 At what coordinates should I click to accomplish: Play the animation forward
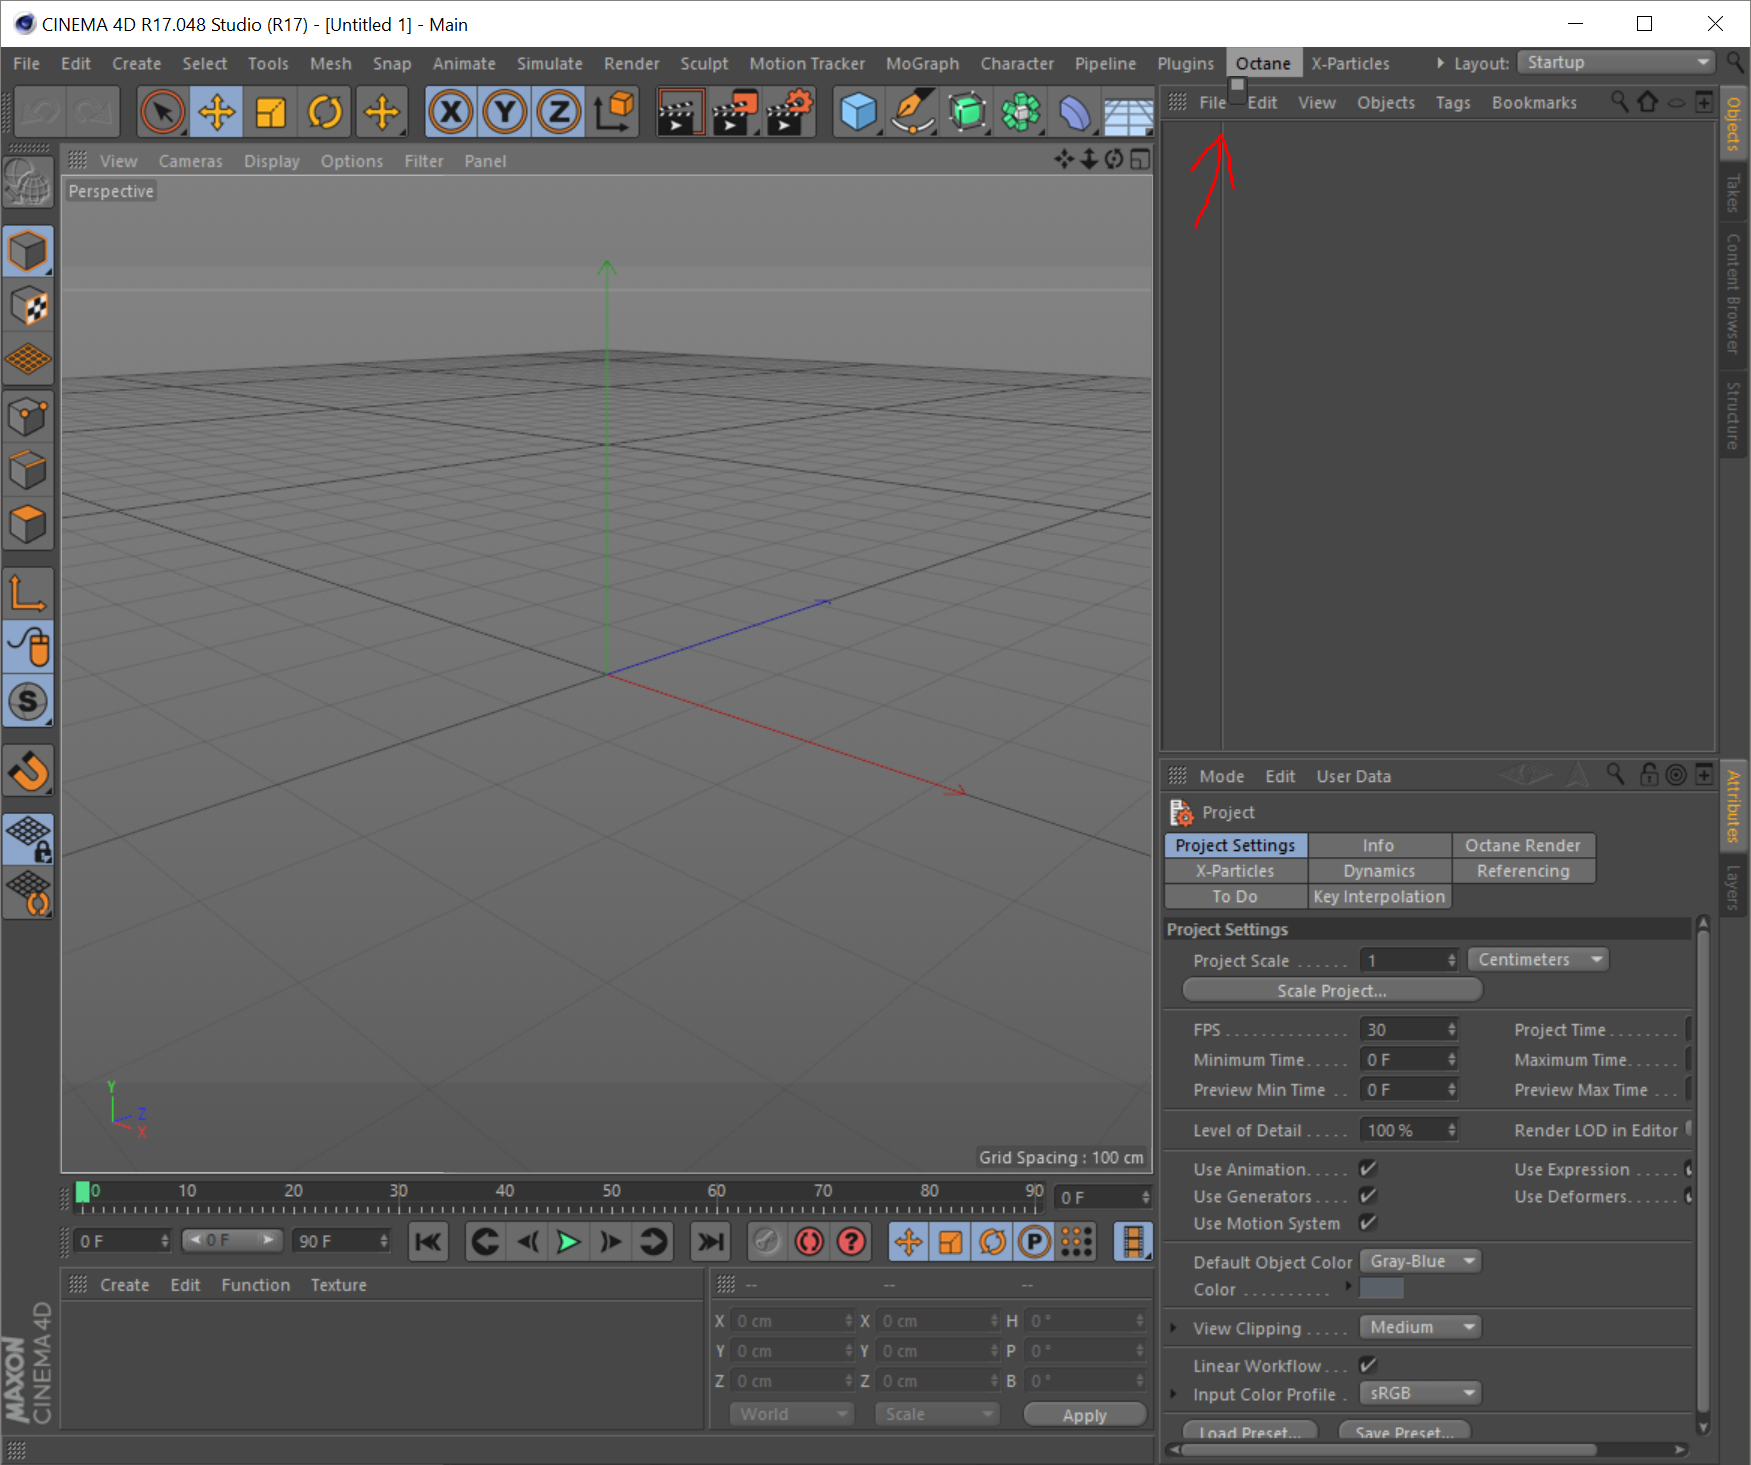pos(568,1242)
